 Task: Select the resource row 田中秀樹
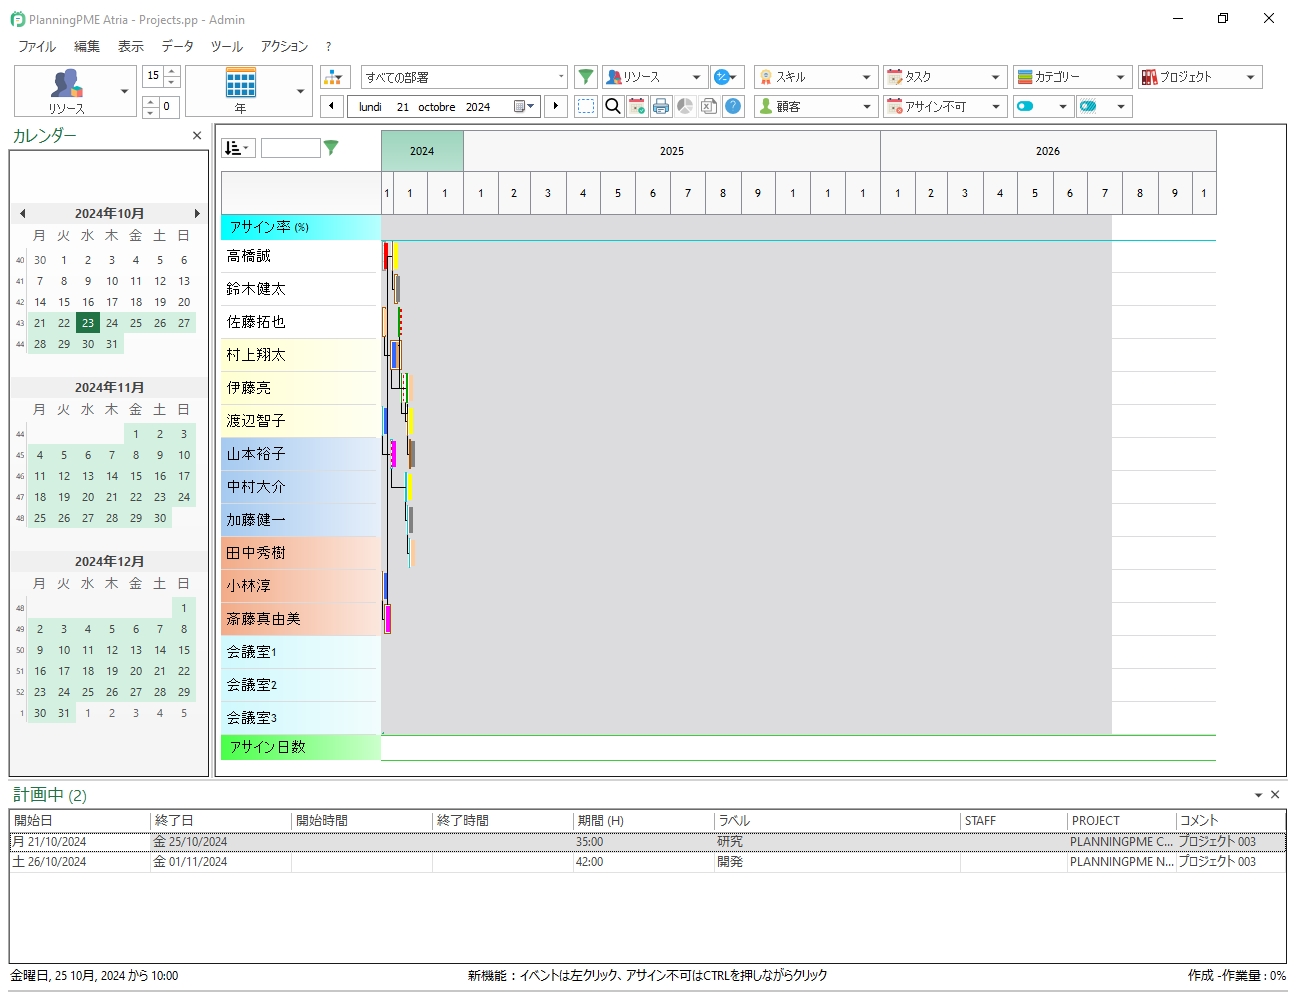click(300, 553)
